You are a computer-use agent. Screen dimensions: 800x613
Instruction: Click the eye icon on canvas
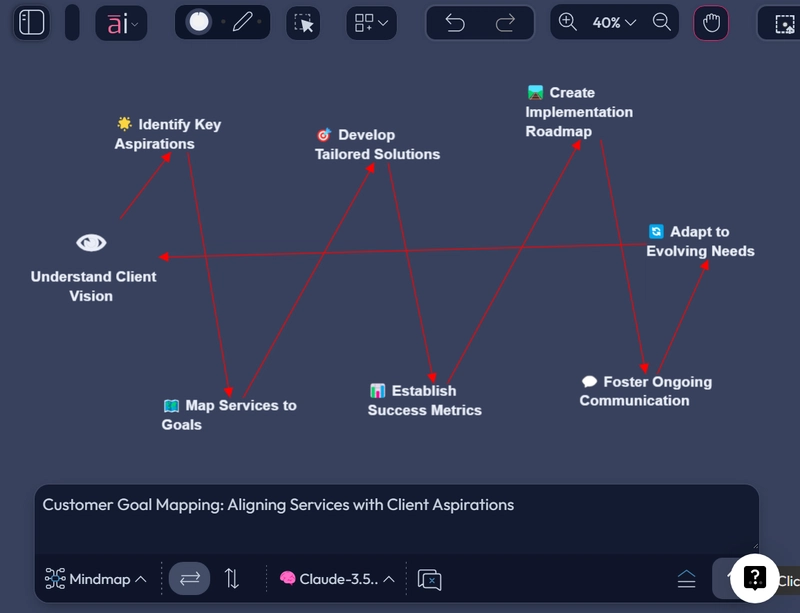click(x=91, y=242)
